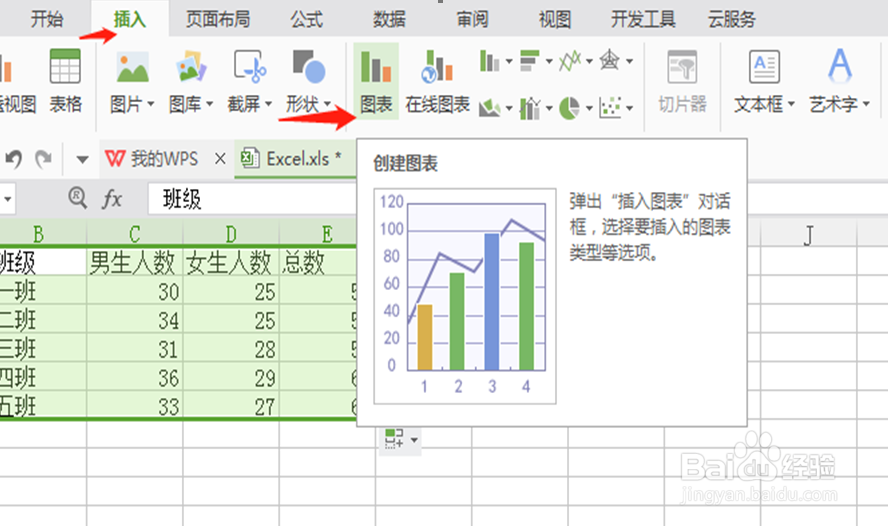This screenshot has height=526, width=888.
Task: Click the chart preview thumbnail in tooltip
Action: [x=465, y=296]
